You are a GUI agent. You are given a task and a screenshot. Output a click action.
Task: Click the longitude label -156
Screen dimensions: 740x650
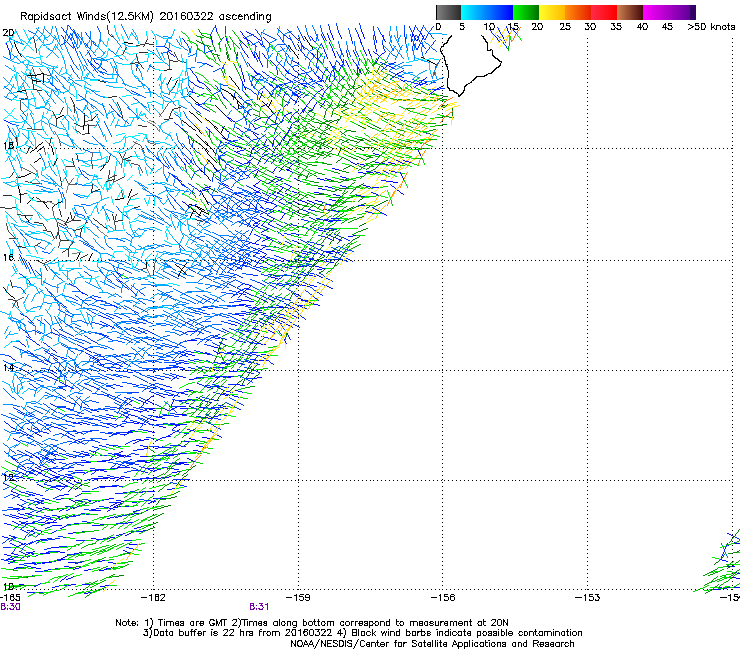click(x=443, y=598)
